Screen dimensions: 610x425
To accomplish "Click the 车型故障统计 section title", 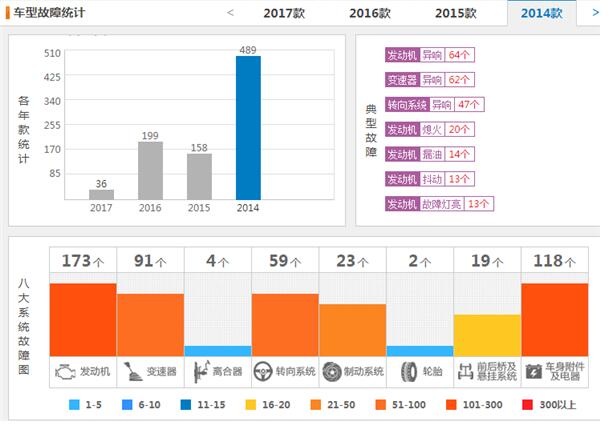I will [x=50, y=13].
